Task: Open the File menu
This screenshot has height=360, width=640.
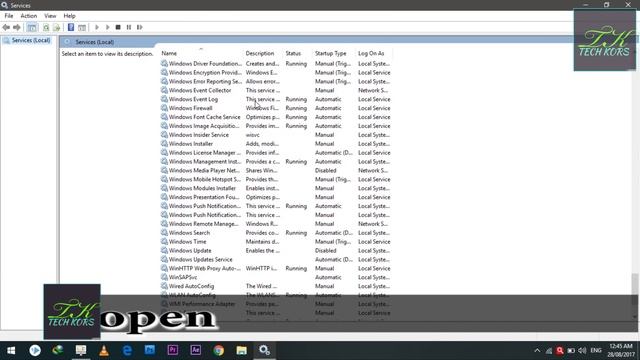Action: click(9, 16)
